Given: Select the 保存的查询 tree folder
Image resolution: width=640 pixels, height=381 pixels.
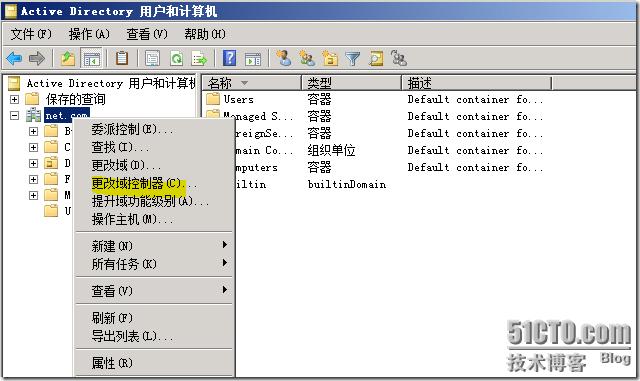Looking at the screenshot, I should [76, 99].
